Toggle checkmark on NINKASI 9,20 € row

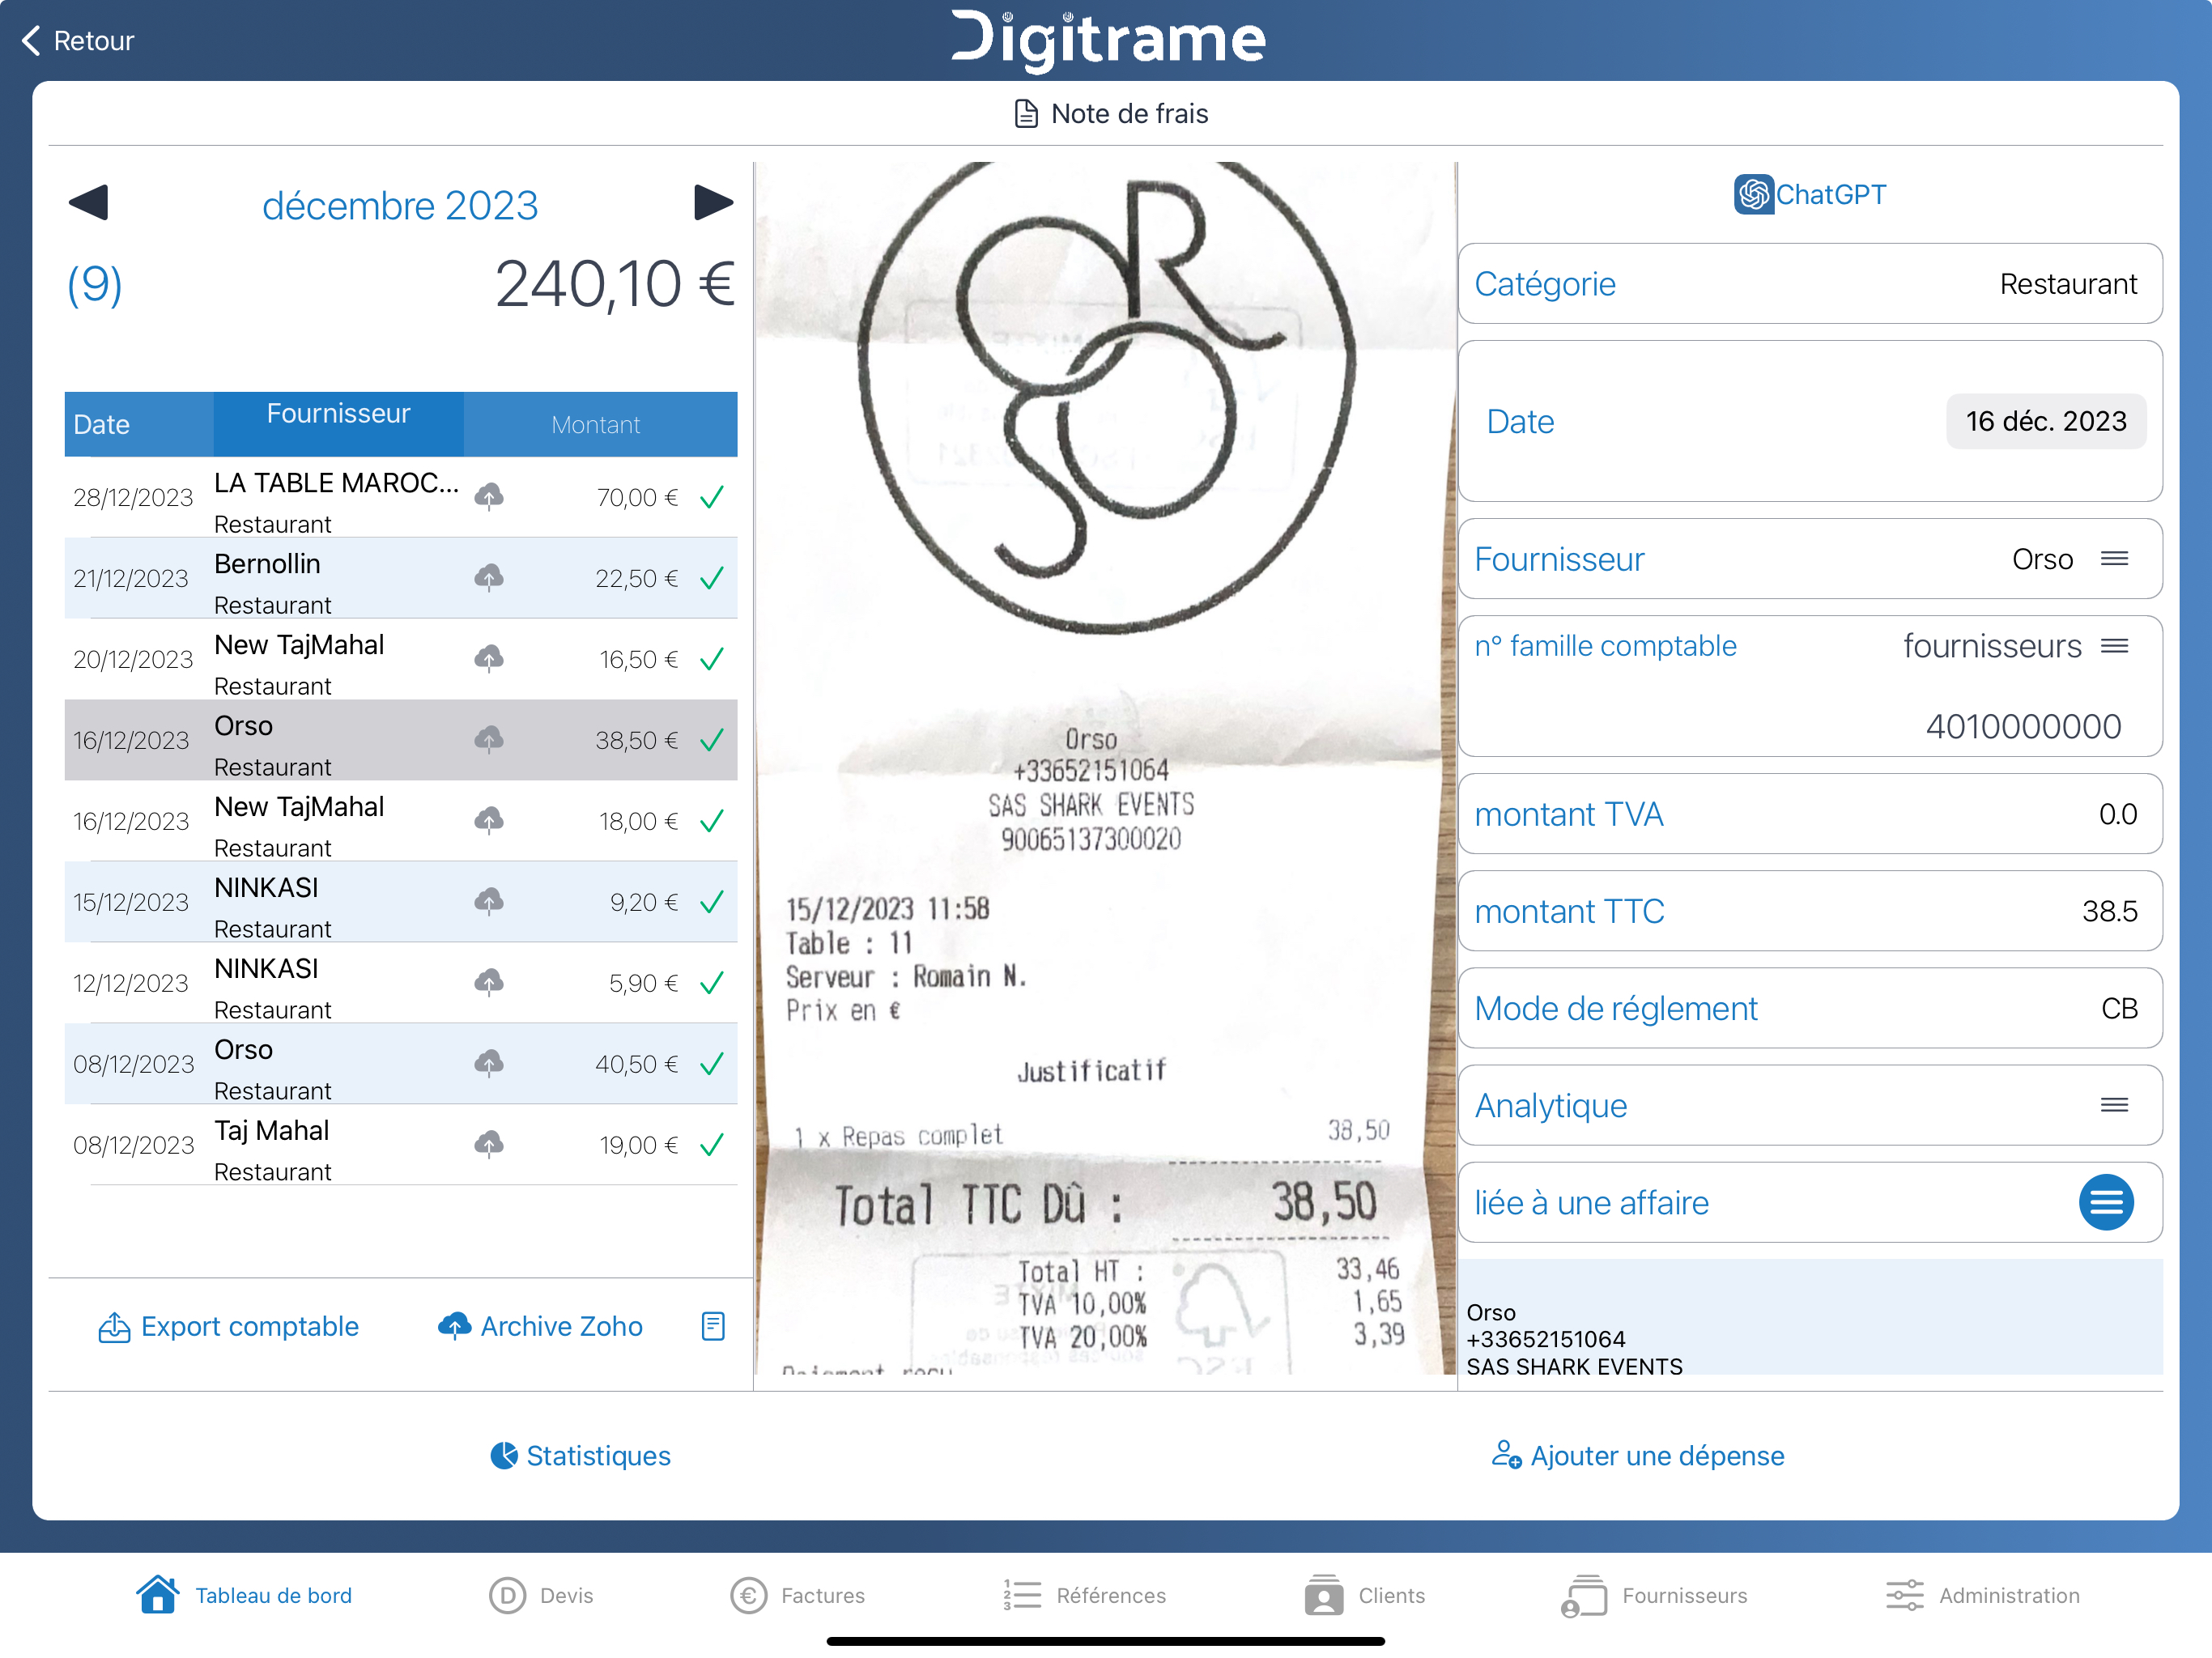point(712,902)
